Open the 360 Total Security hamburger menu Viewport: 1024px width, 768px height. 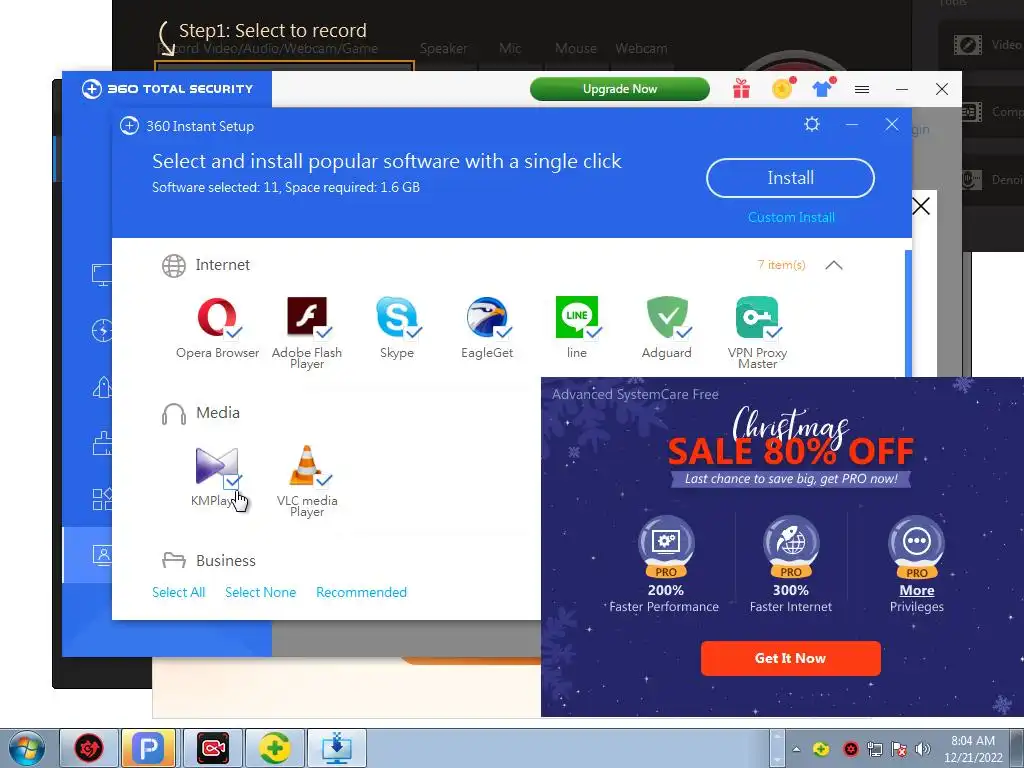tap(862, 89)
